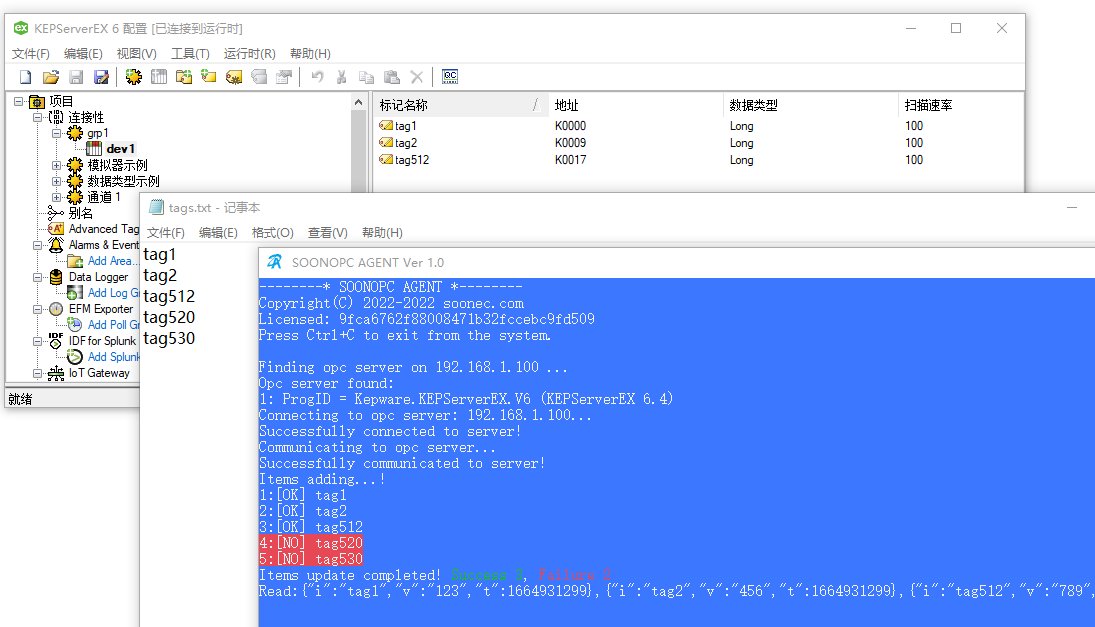Select 别名 item in the tree
Image resolution: width=1095 pixels, height=627 pixels.
(x=80, y=213)
